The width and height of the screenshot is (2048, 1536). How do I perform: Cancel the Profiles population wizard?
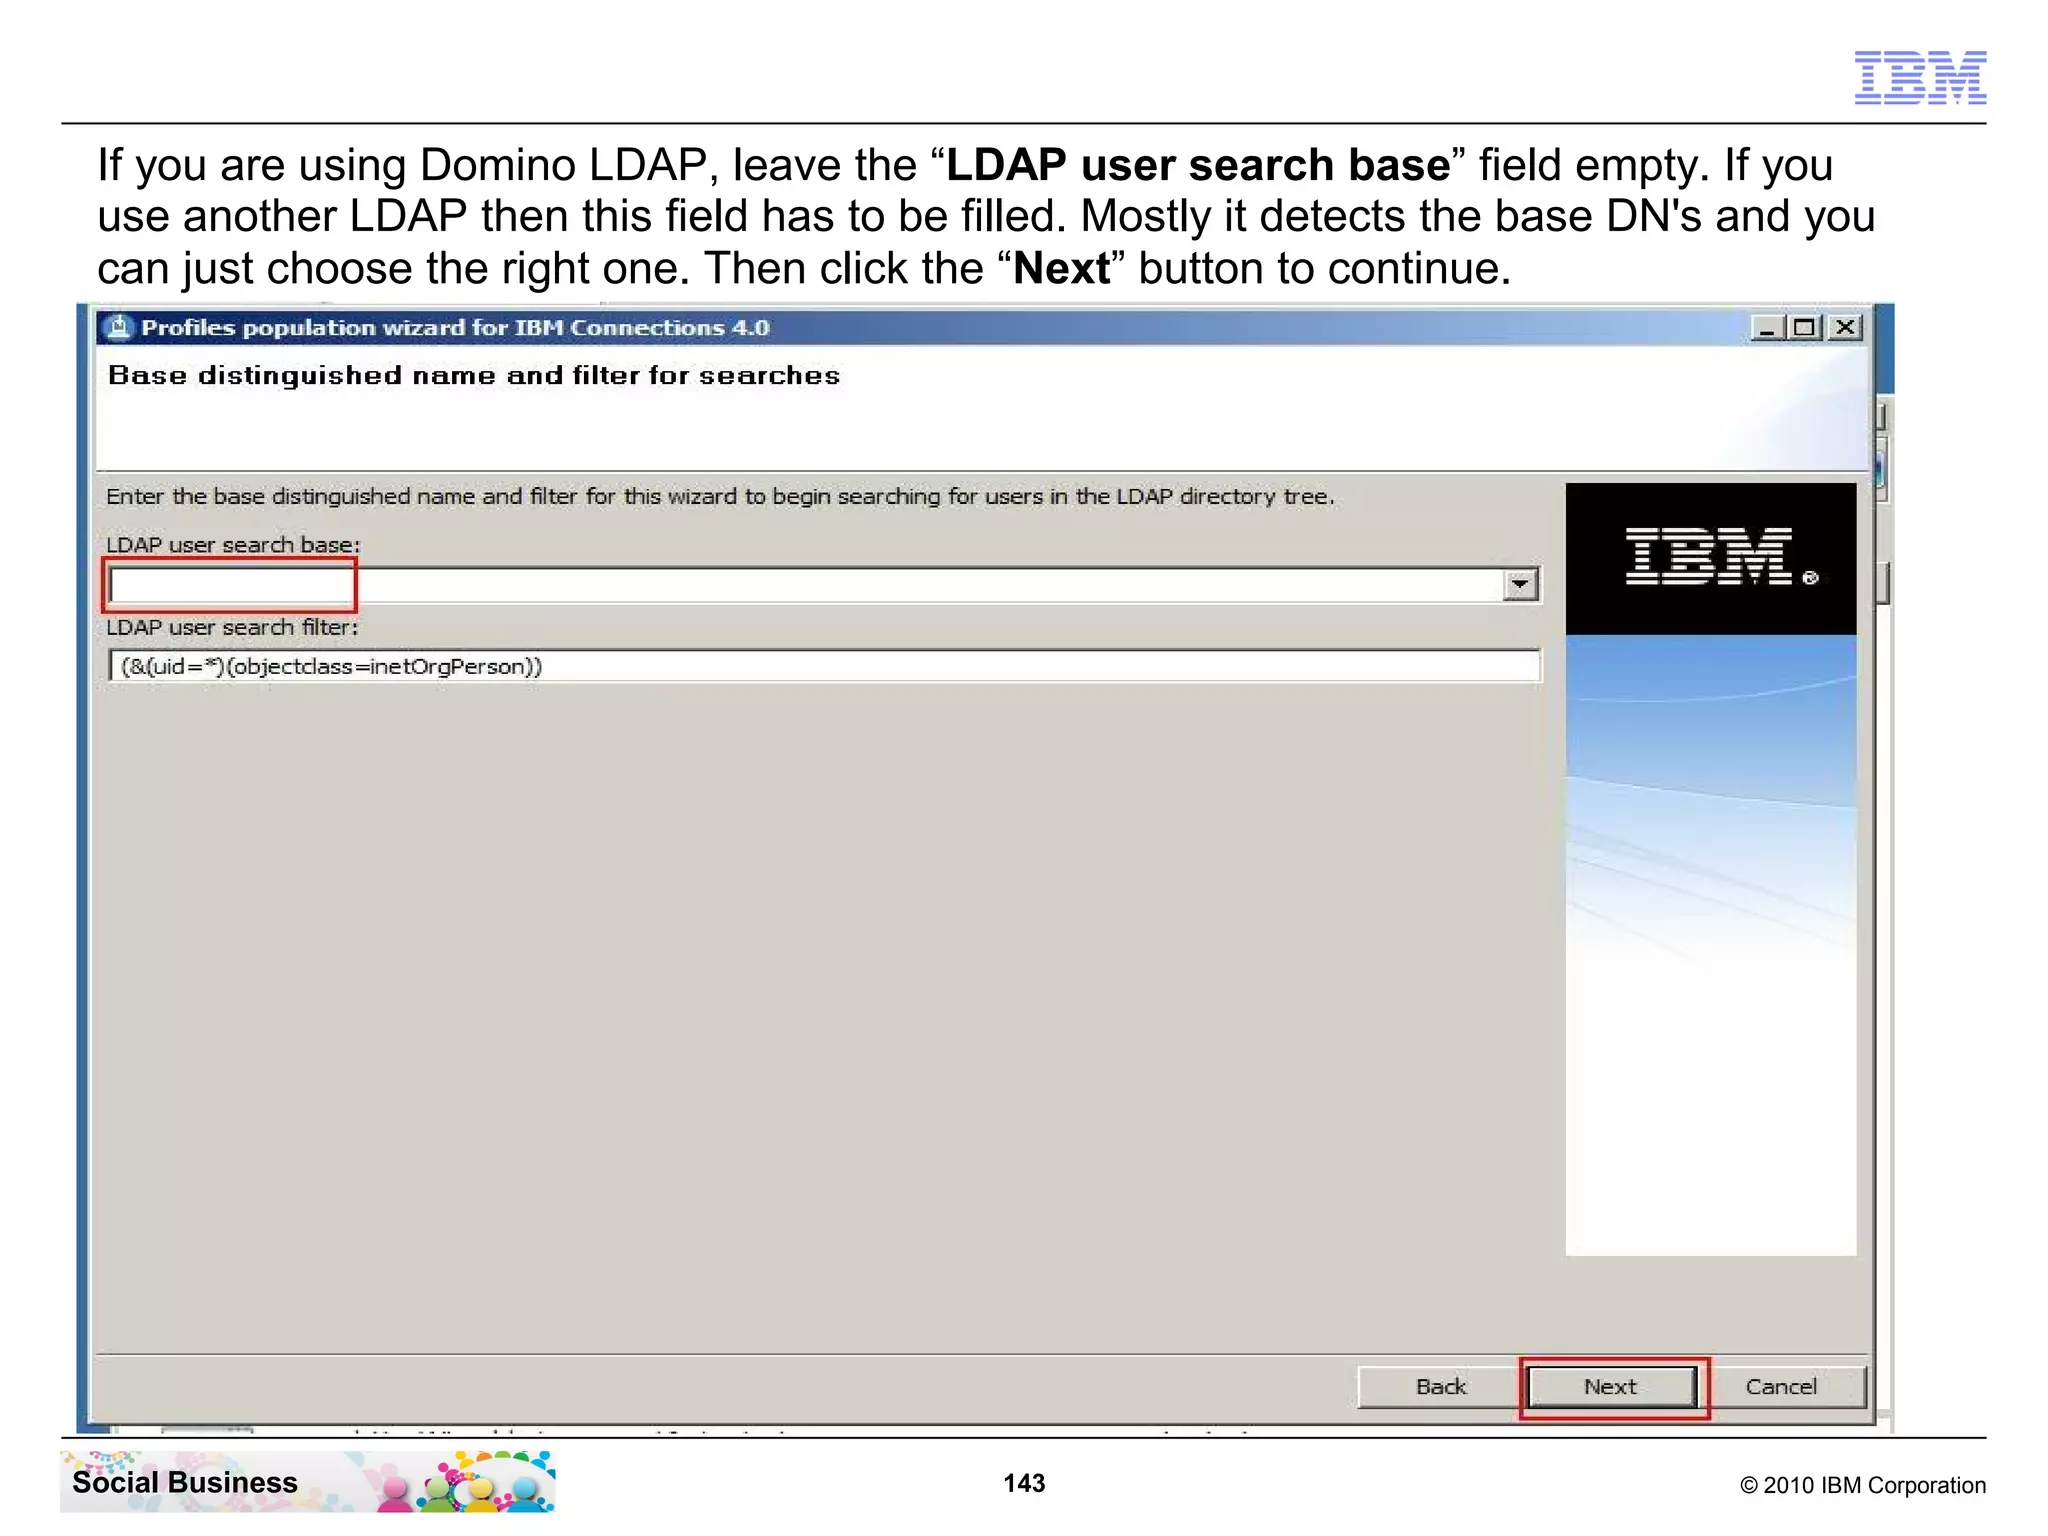coord(1781,1387)
